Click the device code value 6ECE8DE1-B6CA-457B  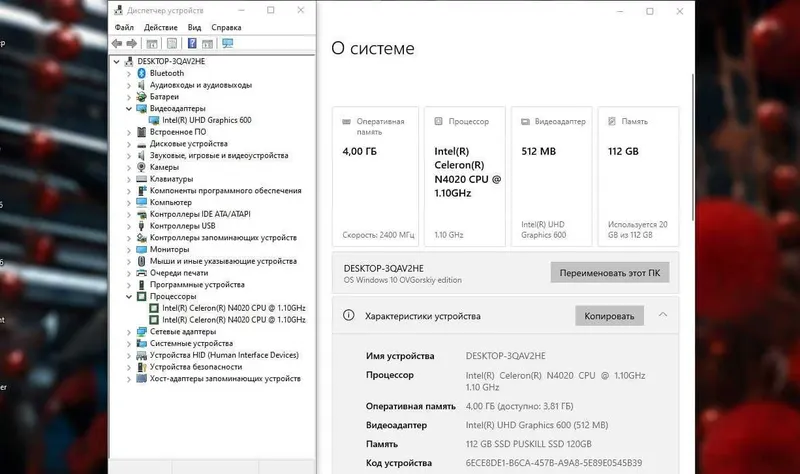click(x=554, y=463)
